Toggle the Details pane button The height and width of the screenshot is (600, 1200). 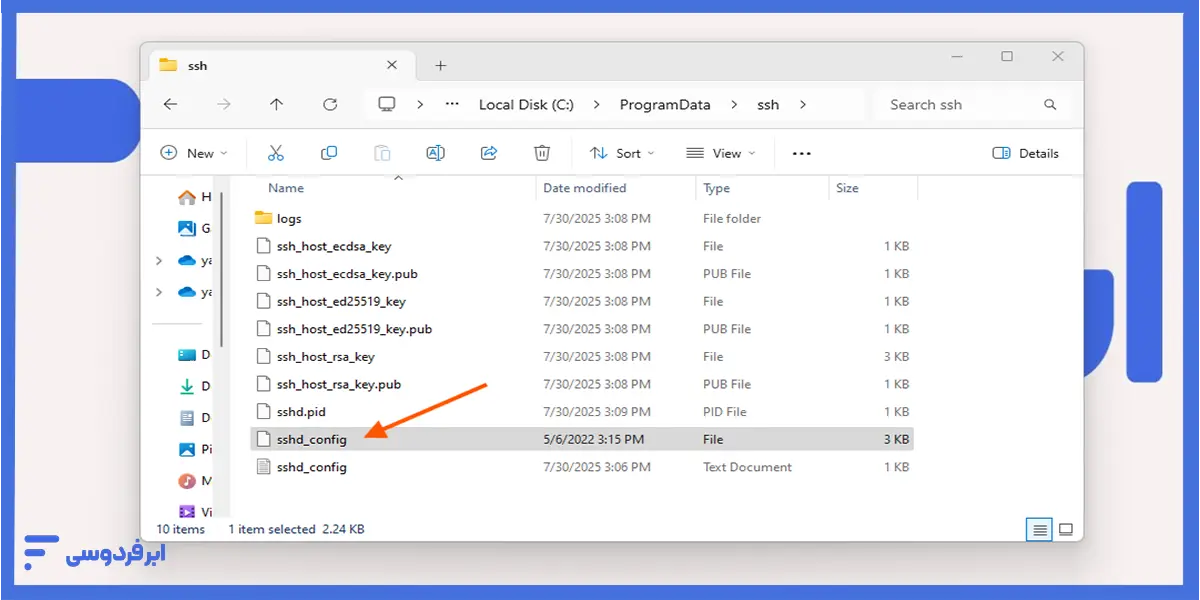click(x=1026, y=153)
